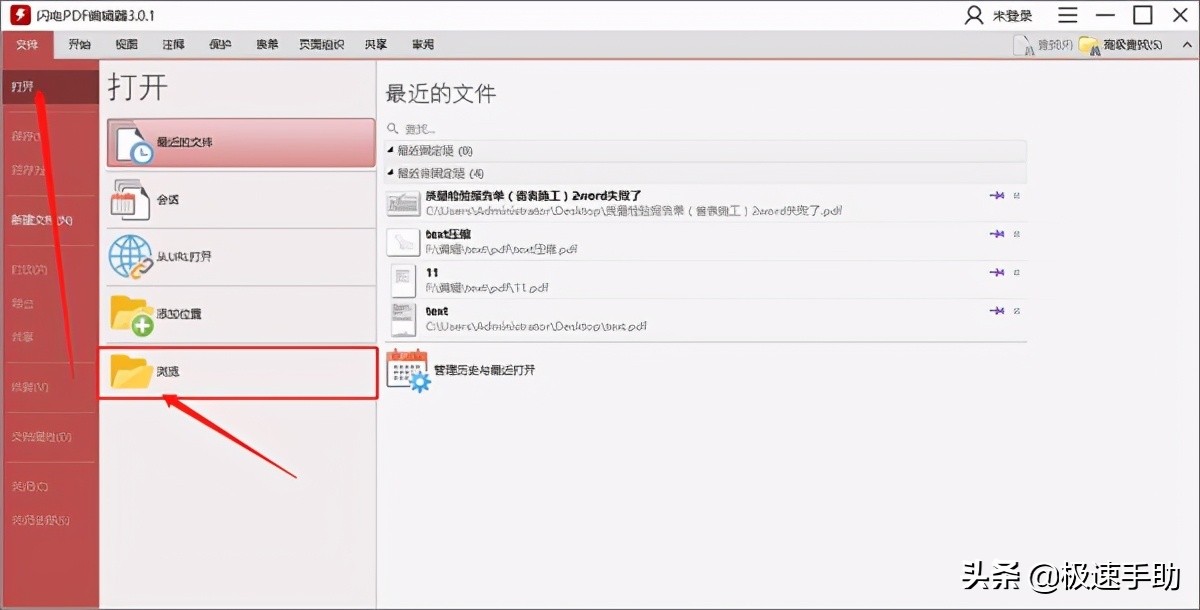Select the 会话 sessions calendar icon
The width and height of the screenshot is (1200, 610).
pos(128,200)
